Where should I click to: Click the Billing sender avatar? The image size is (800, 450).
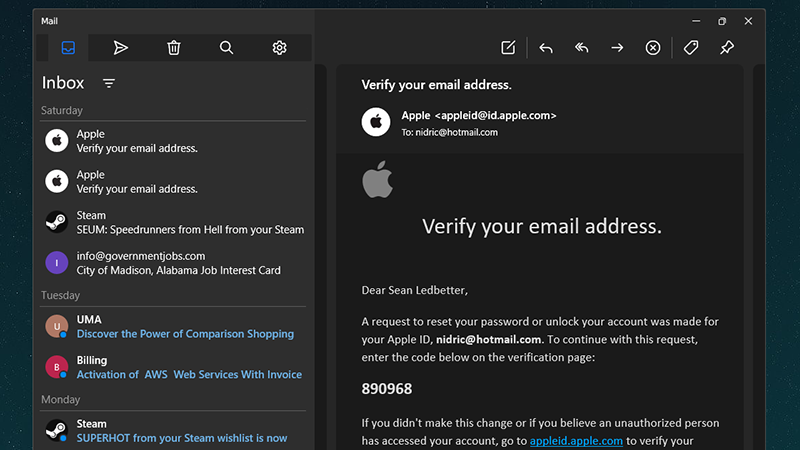(x=57, y=367)
